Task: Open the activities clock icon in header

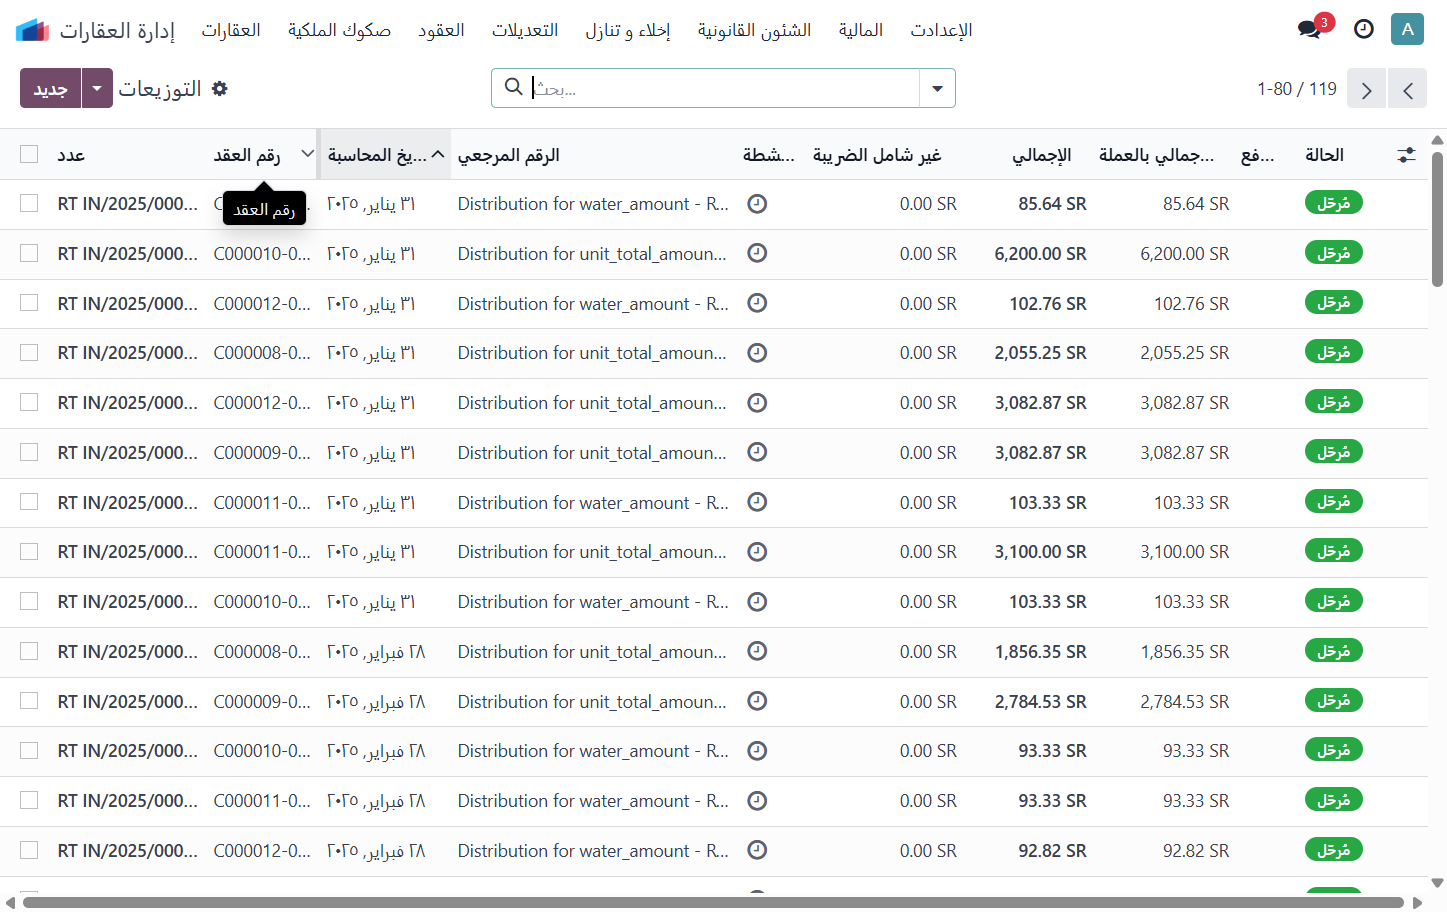Action: pos(1364,29)
